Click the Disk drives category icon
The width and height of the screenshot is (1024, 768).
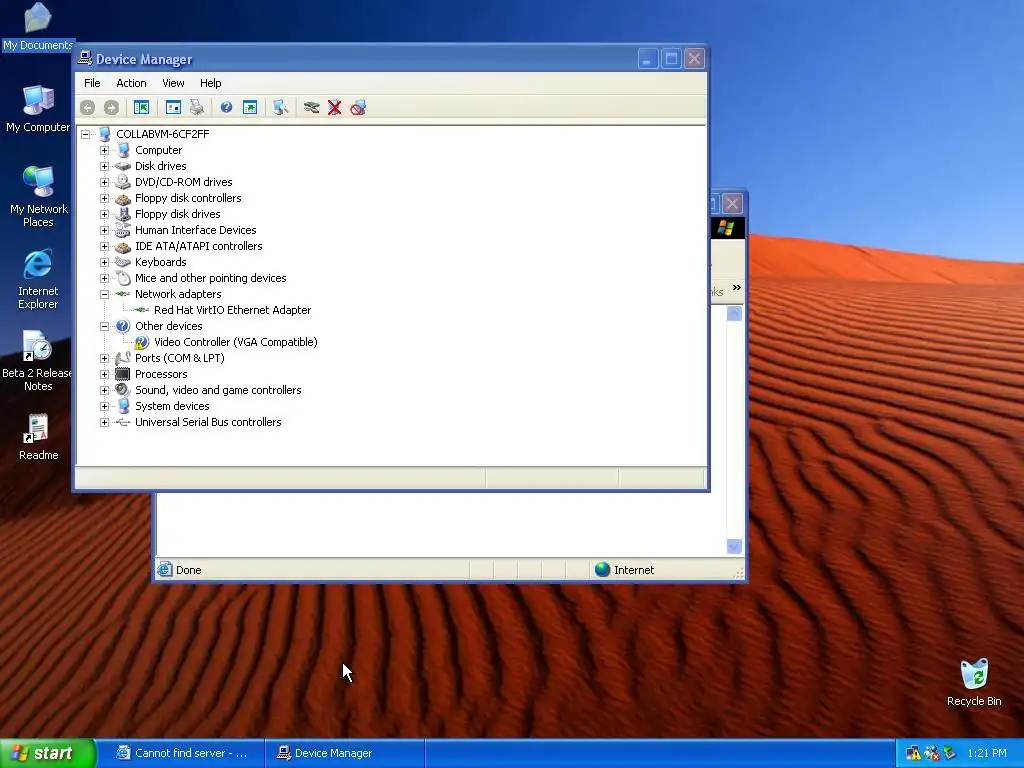[123, 166]
